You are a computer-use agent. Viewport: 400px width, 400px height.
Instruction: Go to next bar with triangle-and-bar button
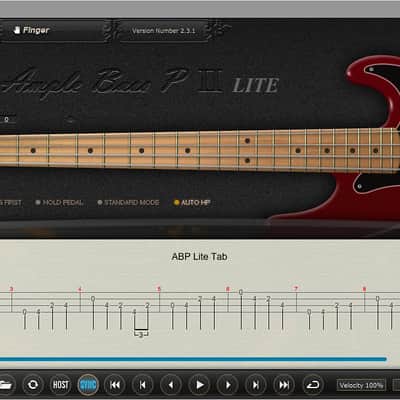[x=256, y=385]
